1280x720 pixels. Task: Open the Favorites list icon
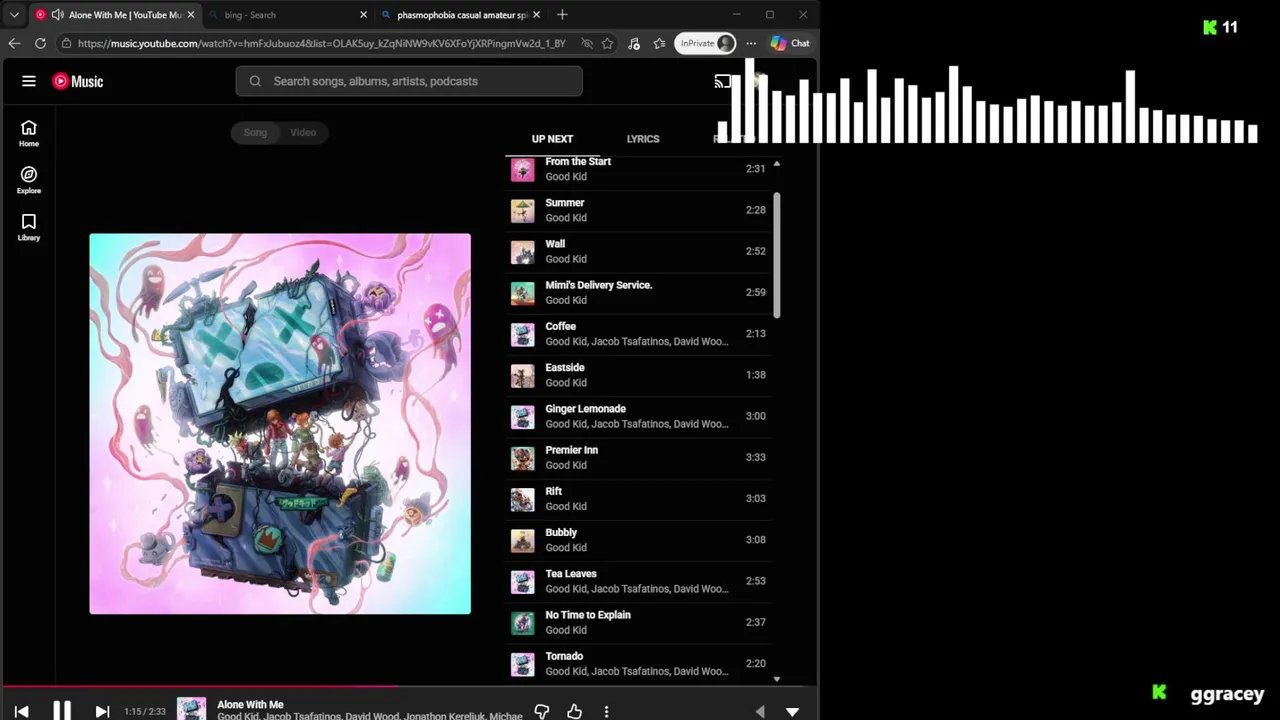pos(659,43)
